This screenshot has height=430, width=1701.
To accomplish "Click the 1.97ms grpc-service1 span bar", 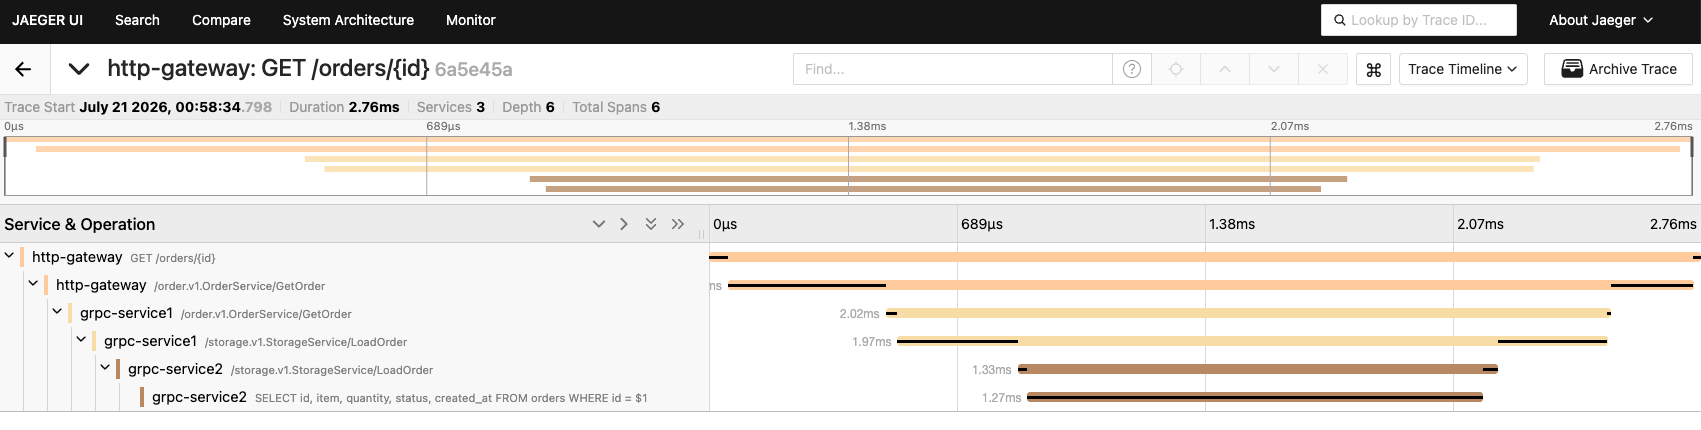I will coord(1251,341).
